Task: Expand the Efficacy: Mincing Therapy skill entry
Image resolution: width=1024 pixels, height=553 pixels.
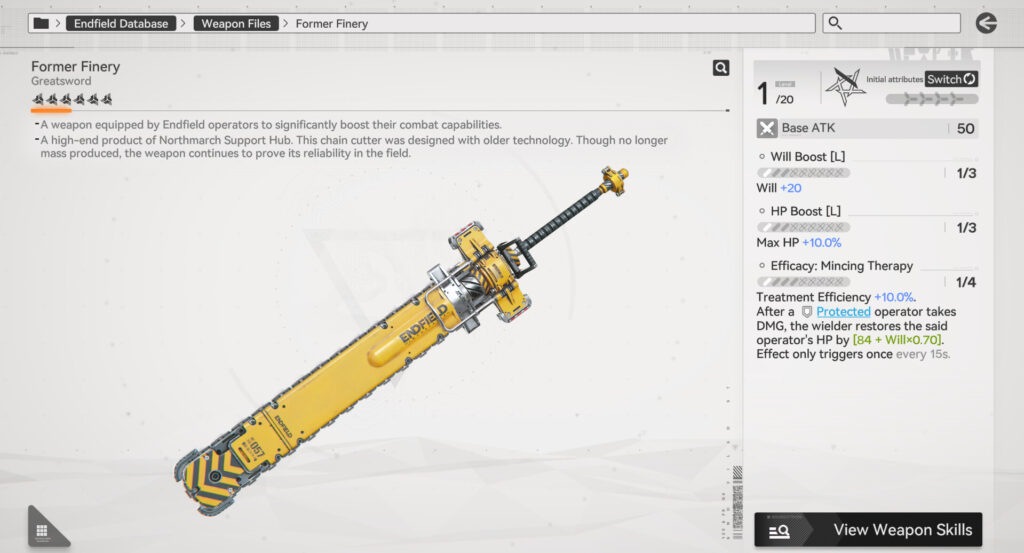Action: tap(841, 266)
